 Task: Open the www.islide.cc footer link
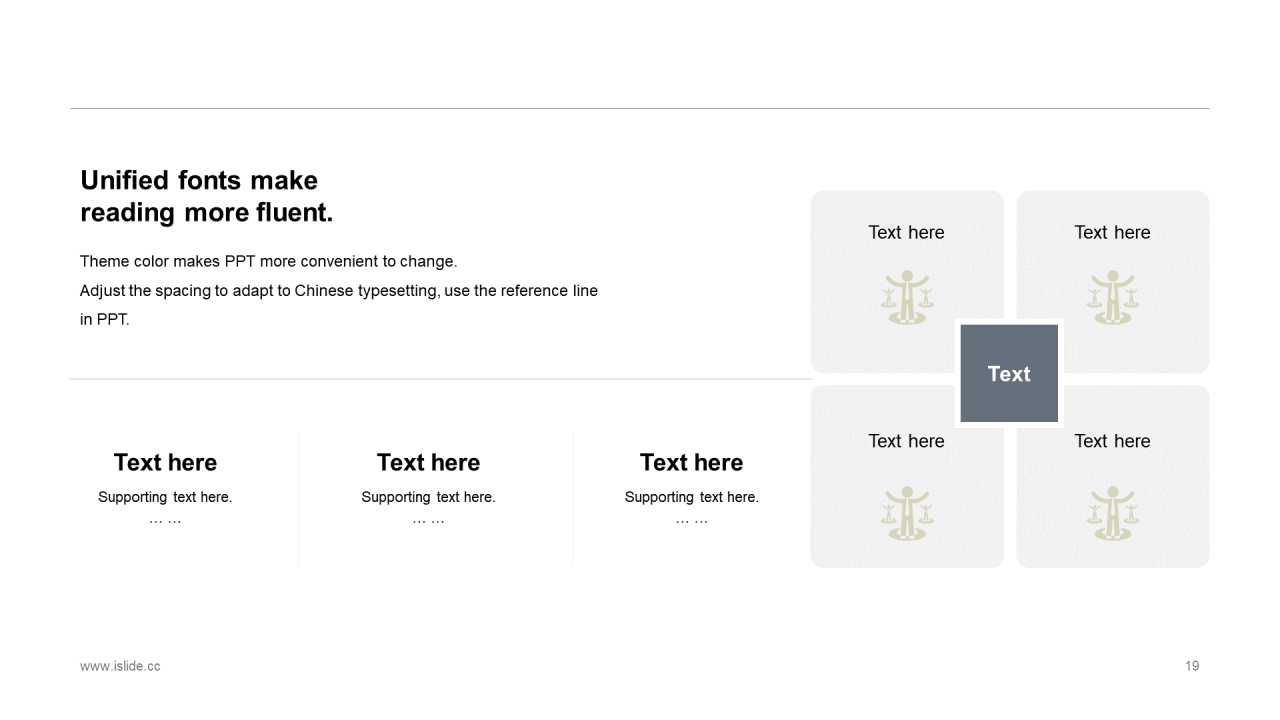click(x=120, y=666)
